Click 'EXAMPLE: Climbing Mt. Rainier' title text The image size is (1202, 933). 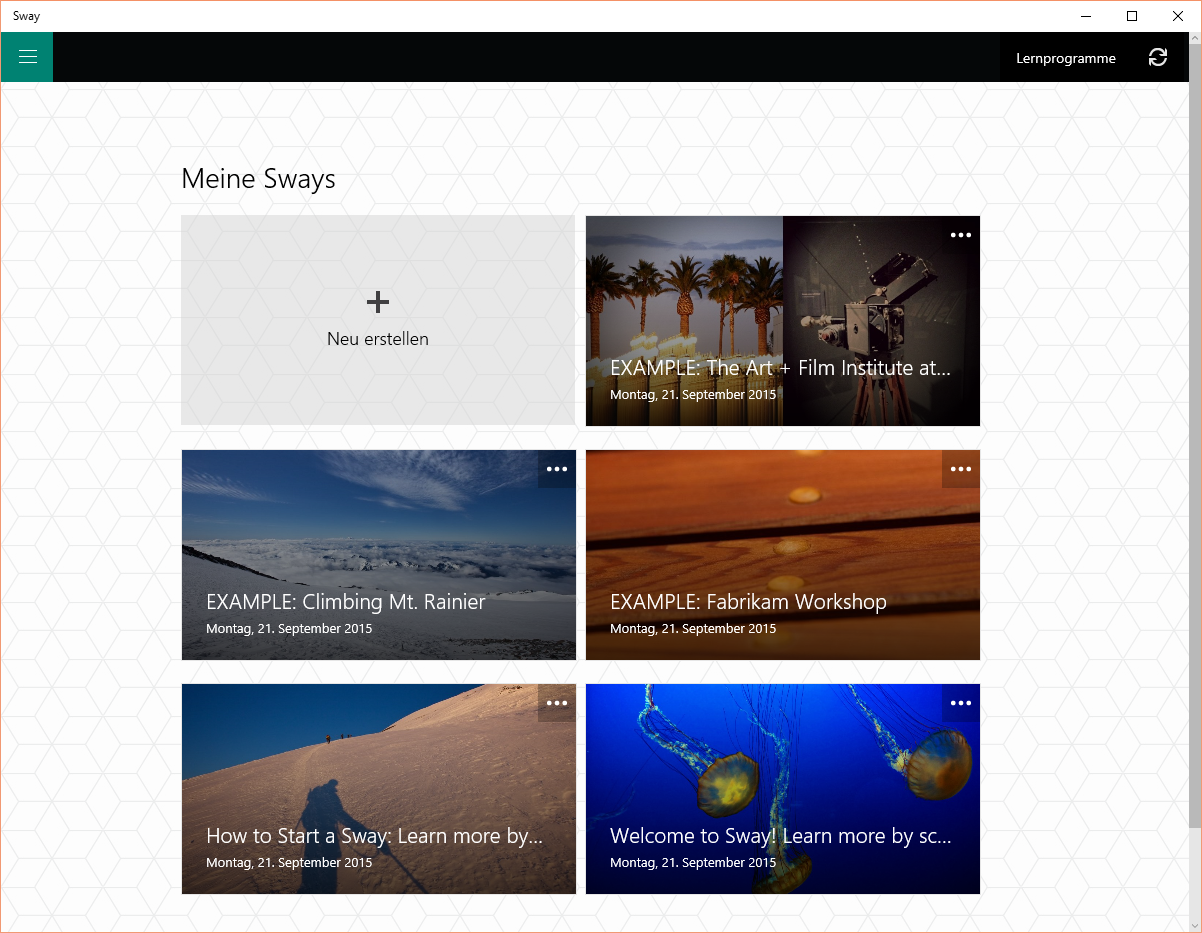pos(346,602)
